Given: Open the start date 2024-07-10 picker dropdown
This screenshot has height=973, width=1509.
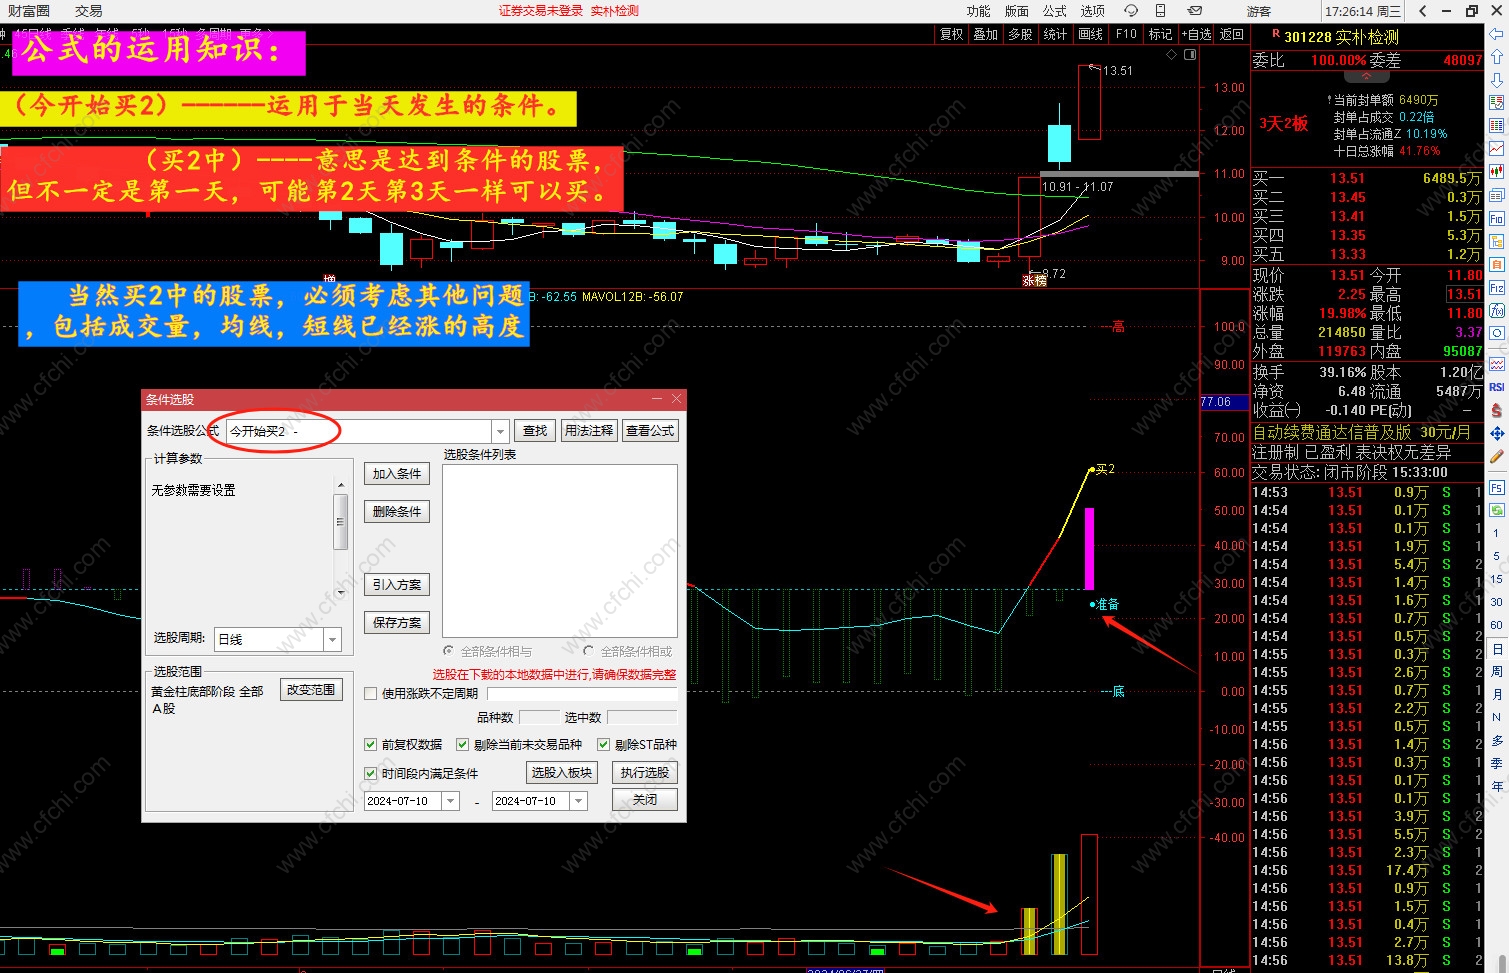Looking at the screenshot, I should (451, 801).
